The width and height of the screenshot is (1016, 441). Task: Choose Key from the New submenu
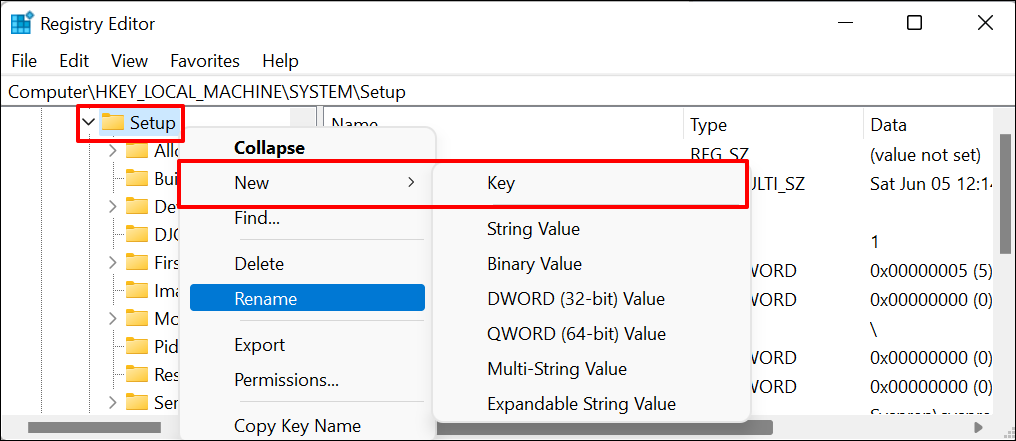(x=500, y=184)
